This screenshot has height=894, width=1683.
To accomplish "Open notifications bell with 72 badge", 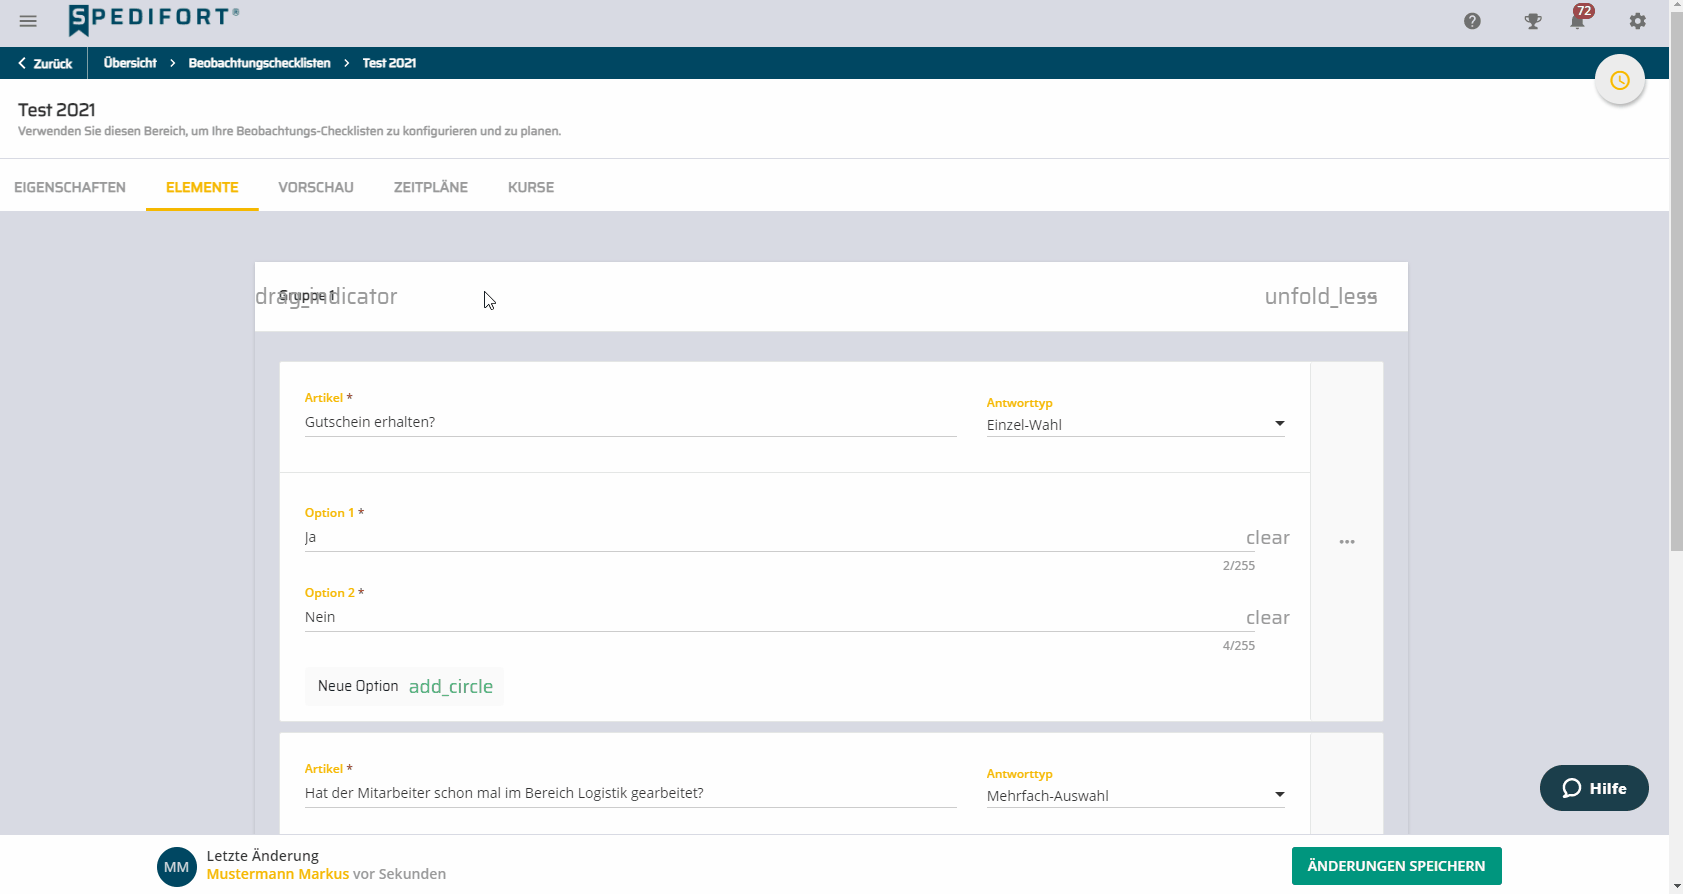I will tap(1578, 20).
